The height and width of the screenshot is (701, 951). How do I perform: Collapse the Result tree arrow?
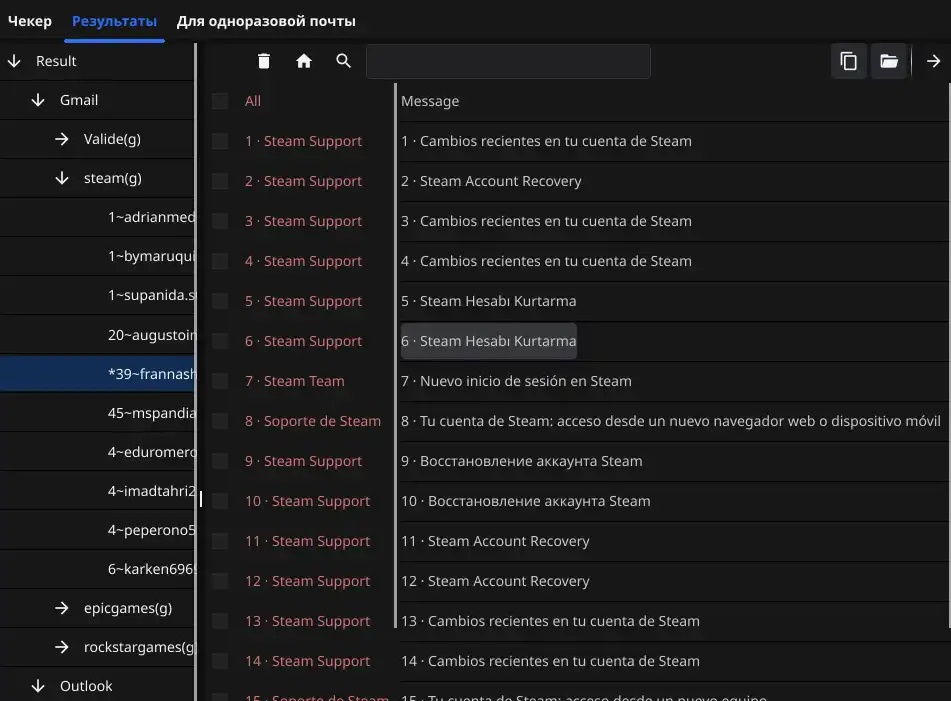pos(15,61)
